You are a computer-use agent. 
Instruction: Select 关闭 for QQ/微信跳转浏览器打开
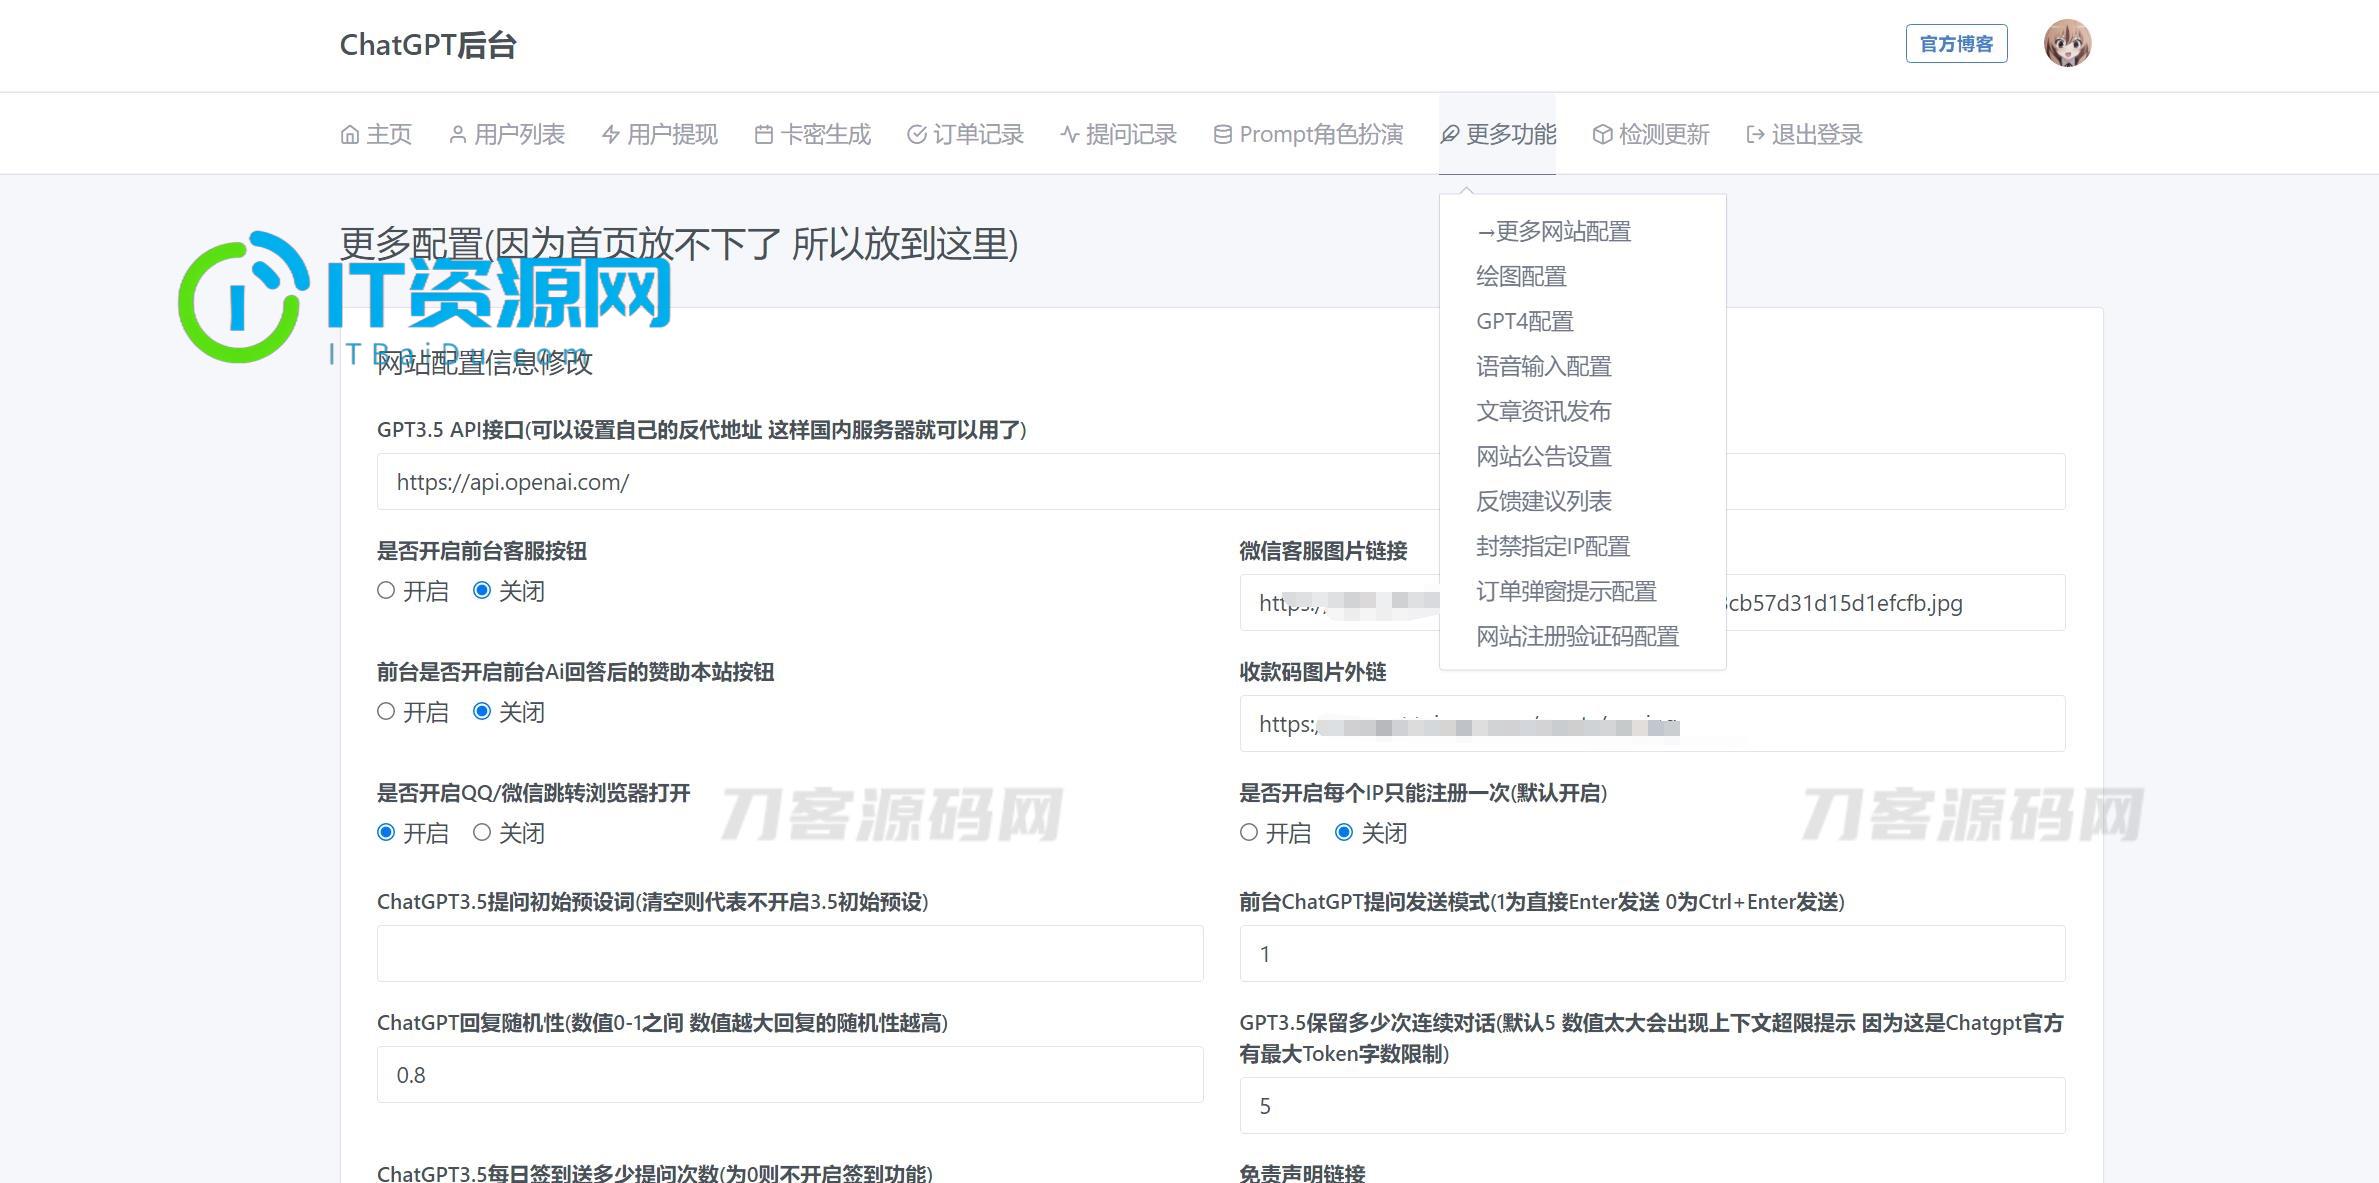(482, 832)
